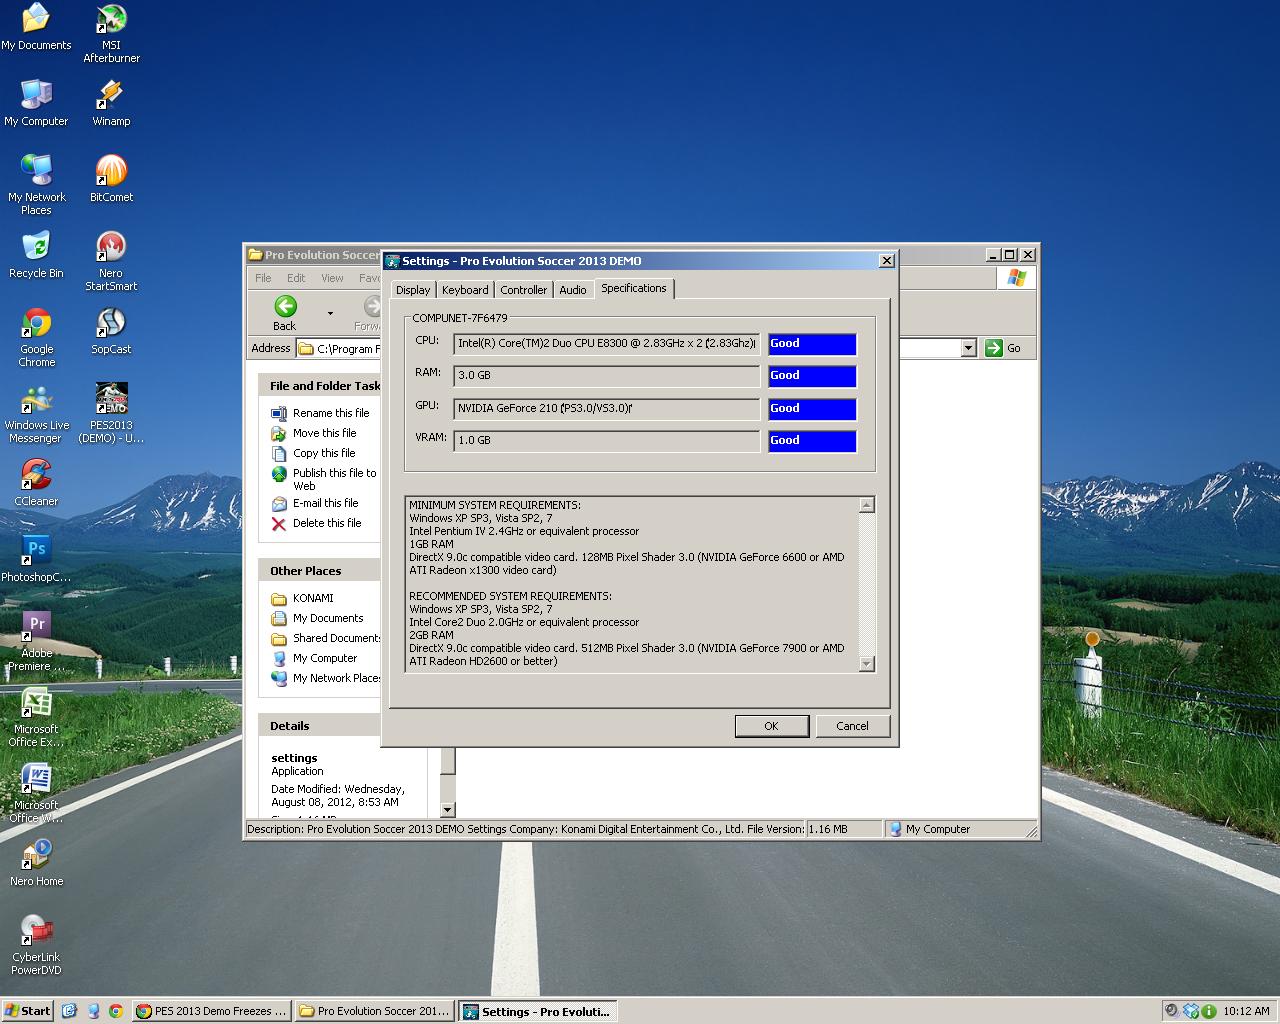Open KONAMI folder under Other Places
The width and height of the screenshot is (1280, 1024).
[313, 598]
